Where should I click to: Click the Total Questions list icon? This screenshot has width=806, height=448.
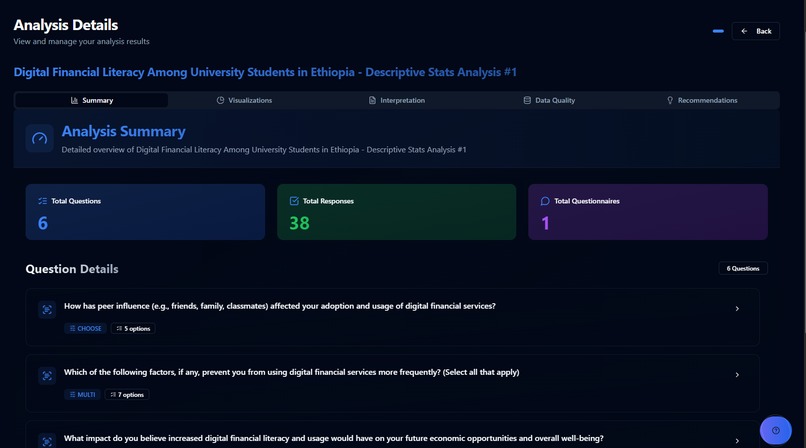click(43, 201)
